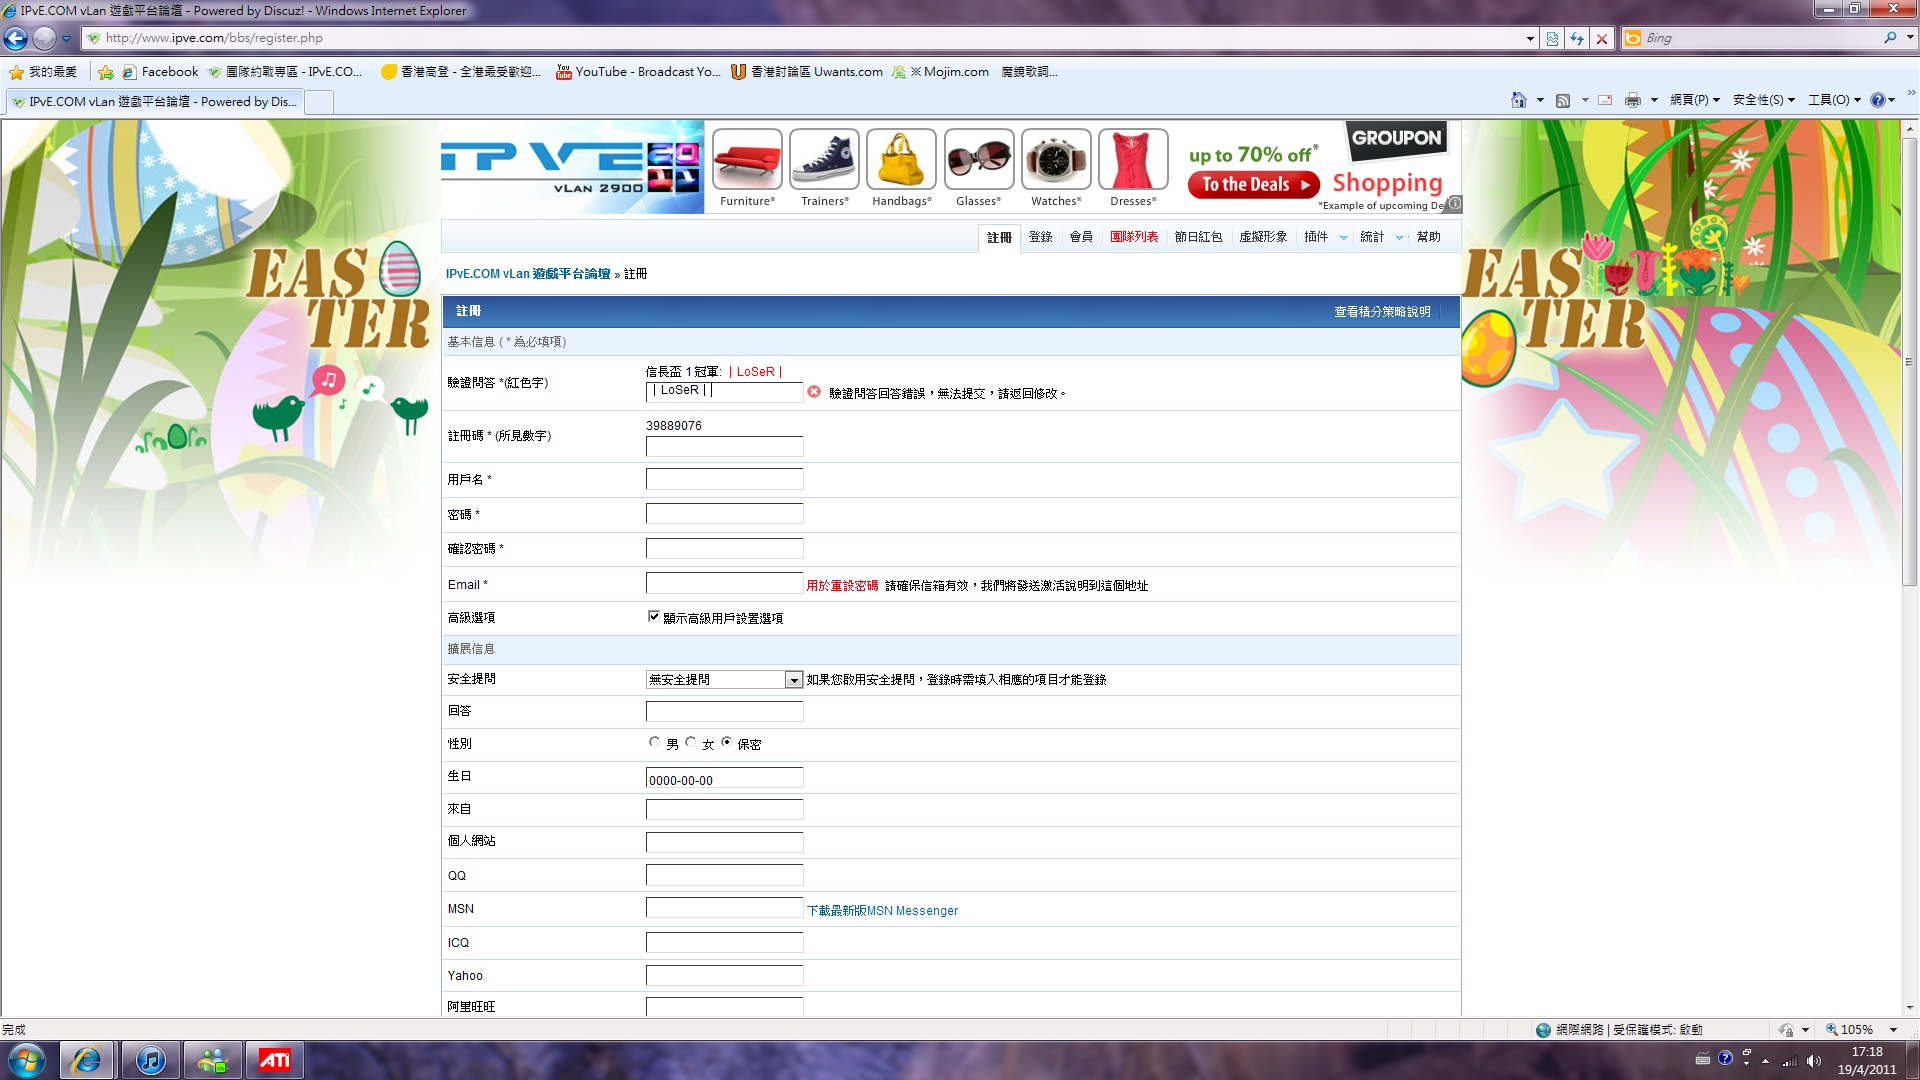The width and height of the screenshot is (1920, 1080).
Task: Click the ATI icon in taskbar
Action: (274, 1060)
